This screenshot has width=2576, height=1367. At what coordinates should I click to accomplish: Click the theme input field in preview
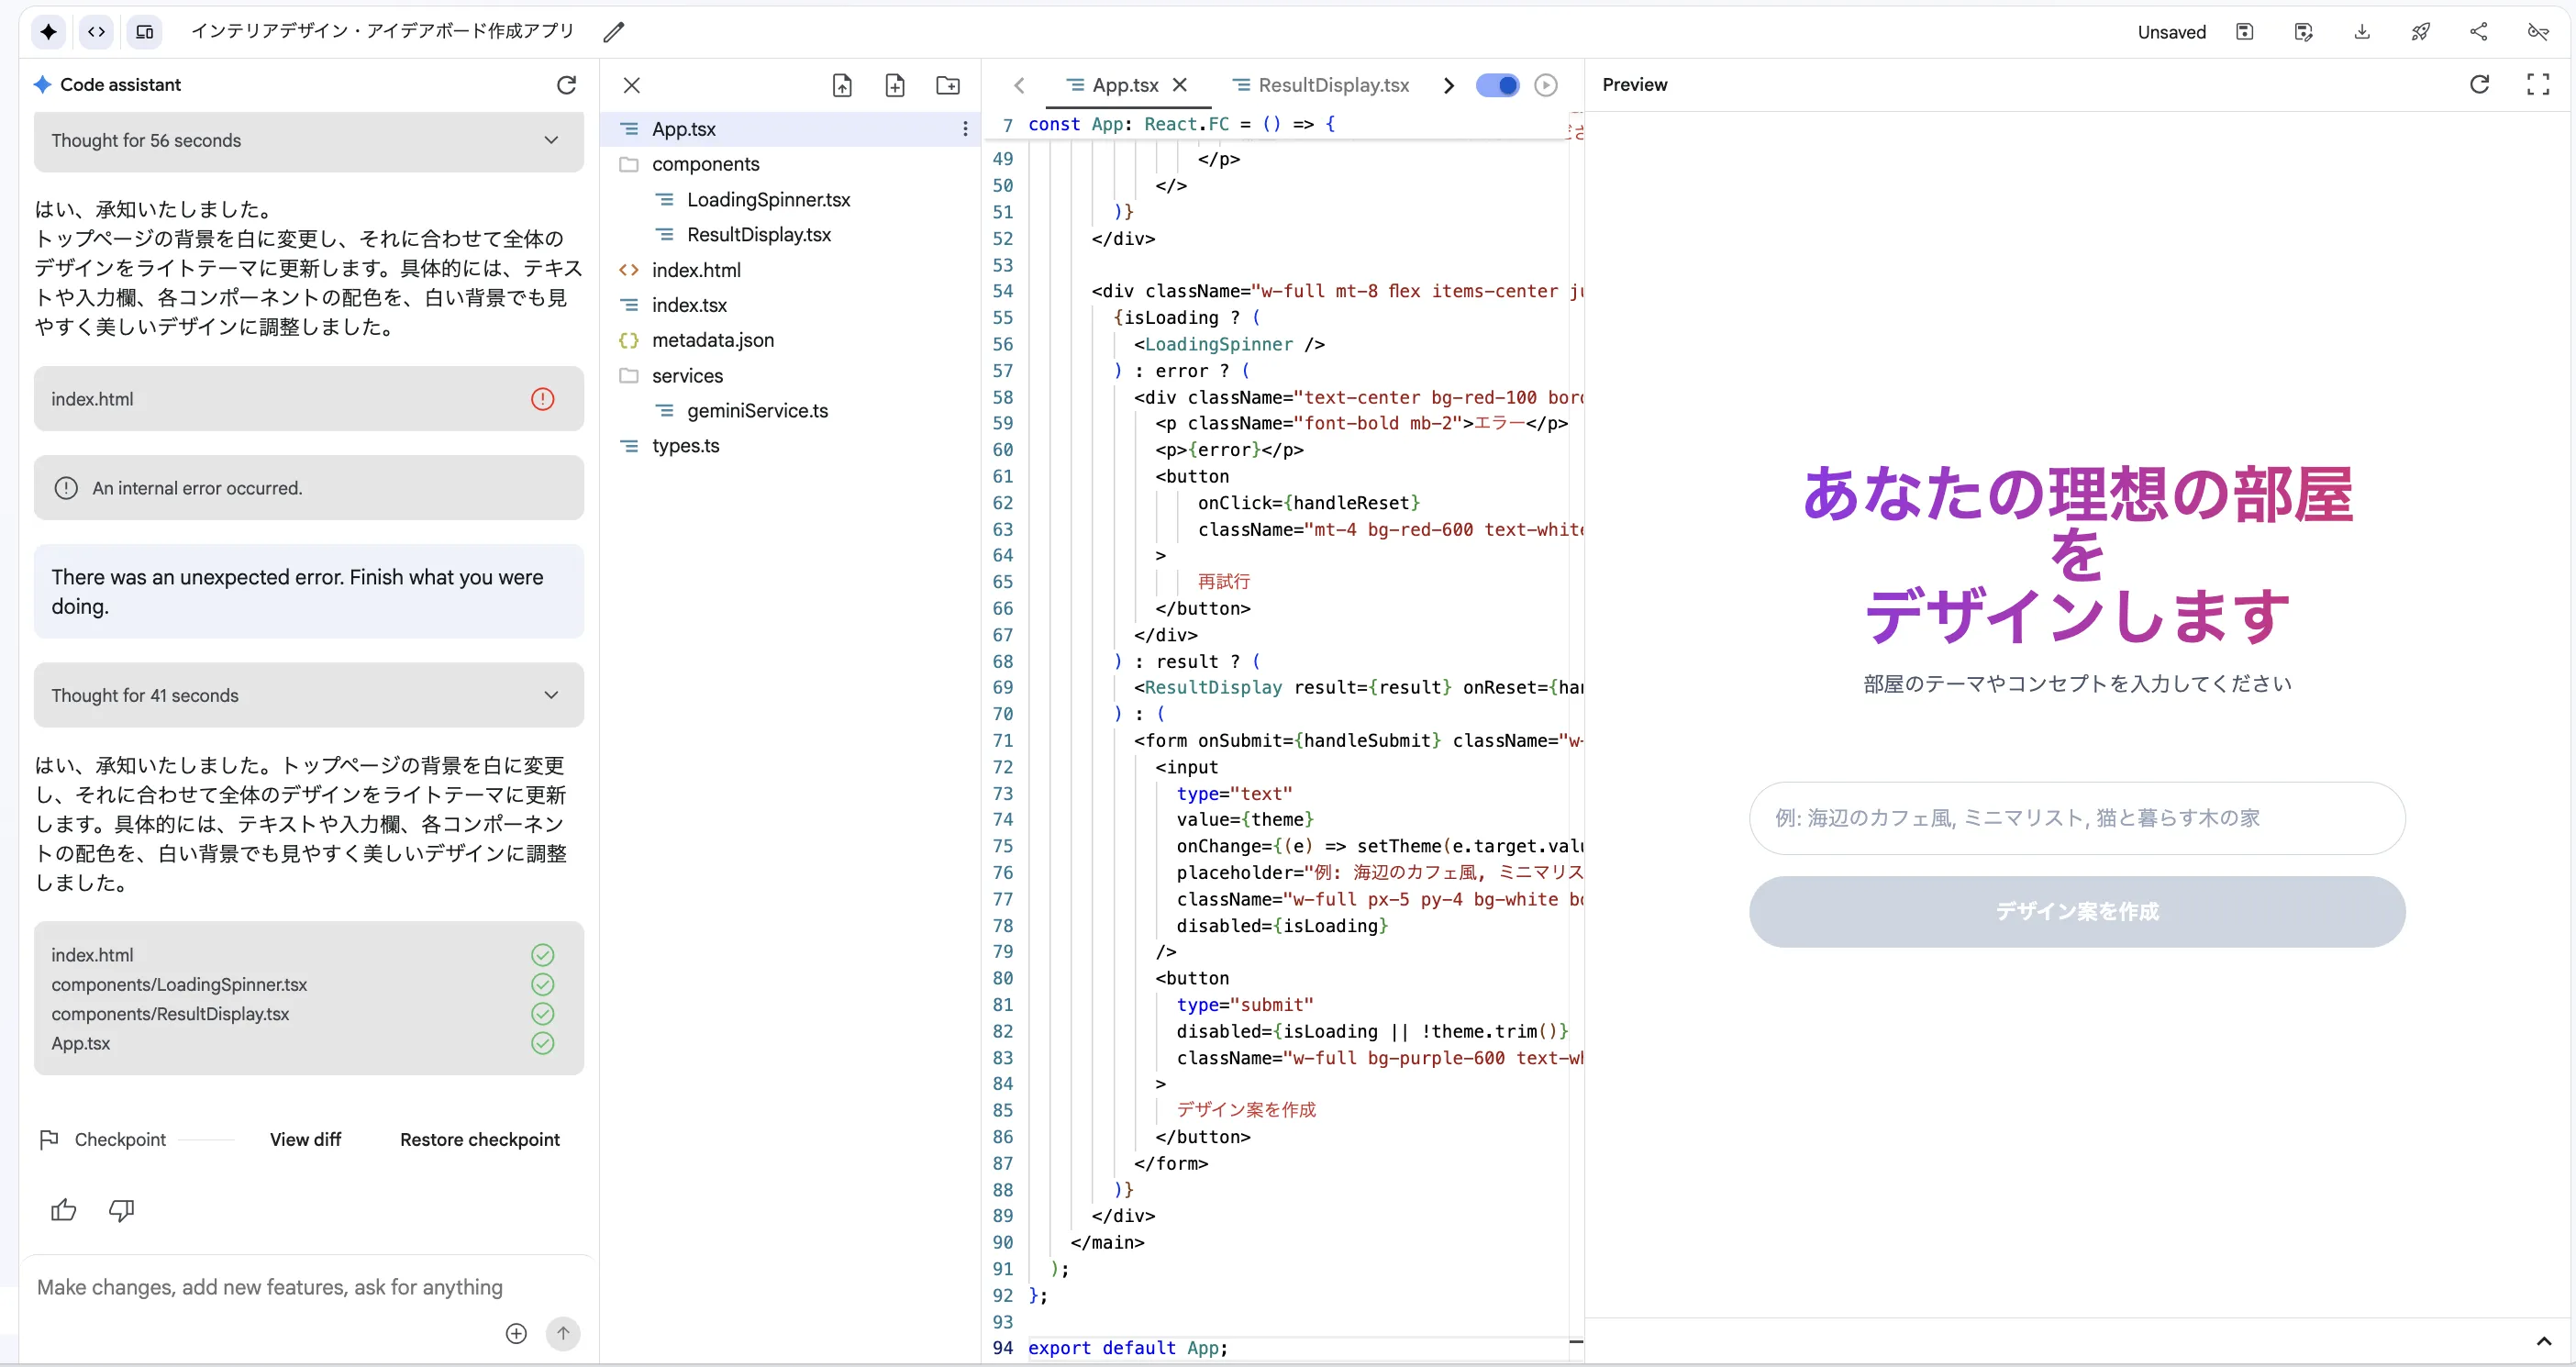pyautogui.click(x=2076, y=818)
